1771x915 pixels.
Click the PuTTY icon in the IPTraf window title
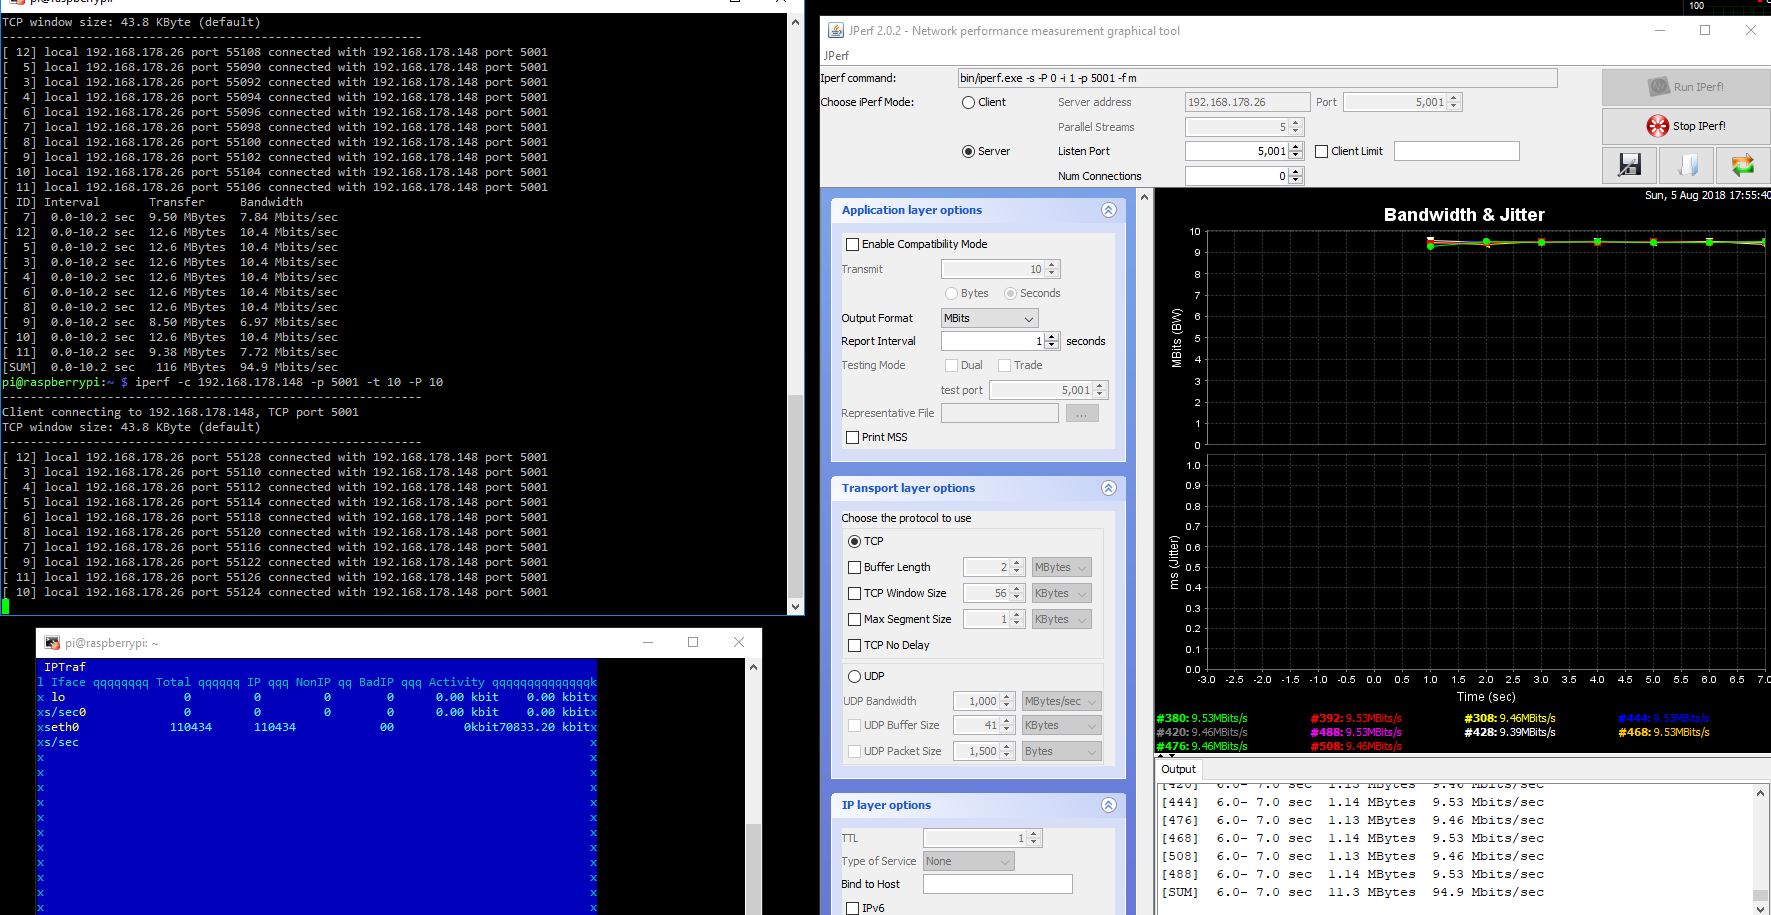pyautogui.click(x=52, y=643)
